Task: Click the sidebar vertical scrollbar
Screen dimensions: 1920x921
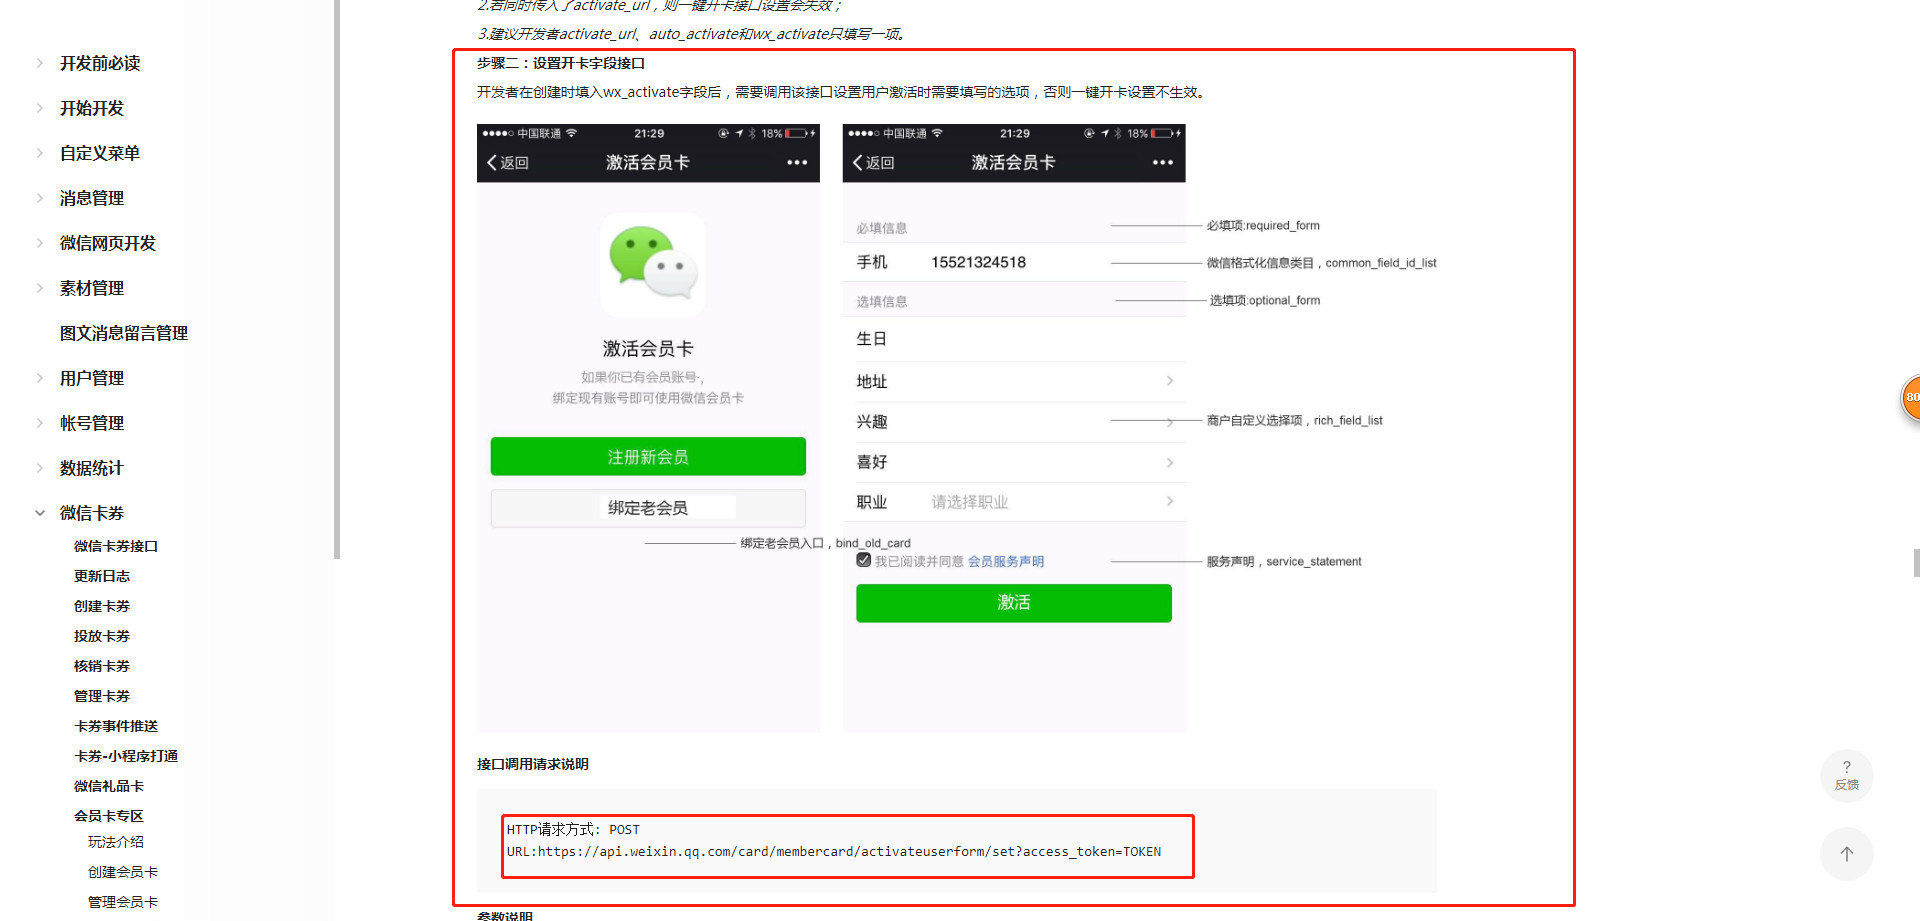Action: click(337, 280)
